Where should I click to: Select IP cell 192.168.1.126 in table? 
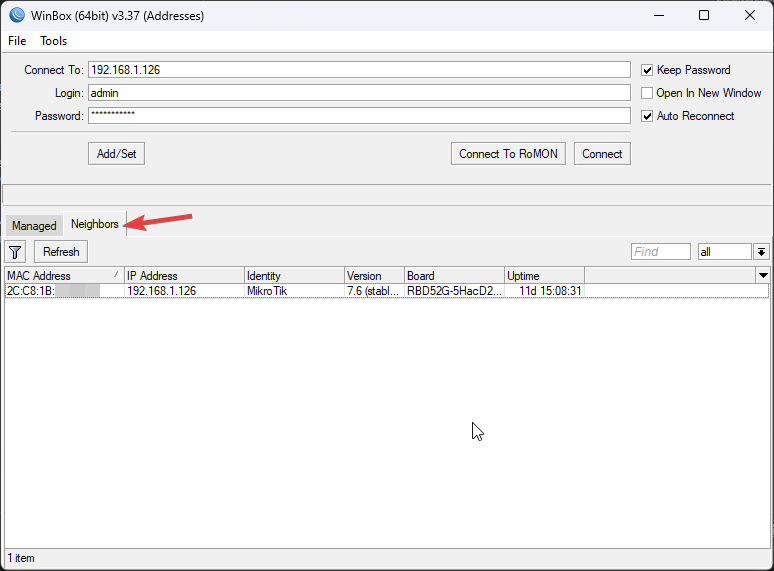click(184, 291)
